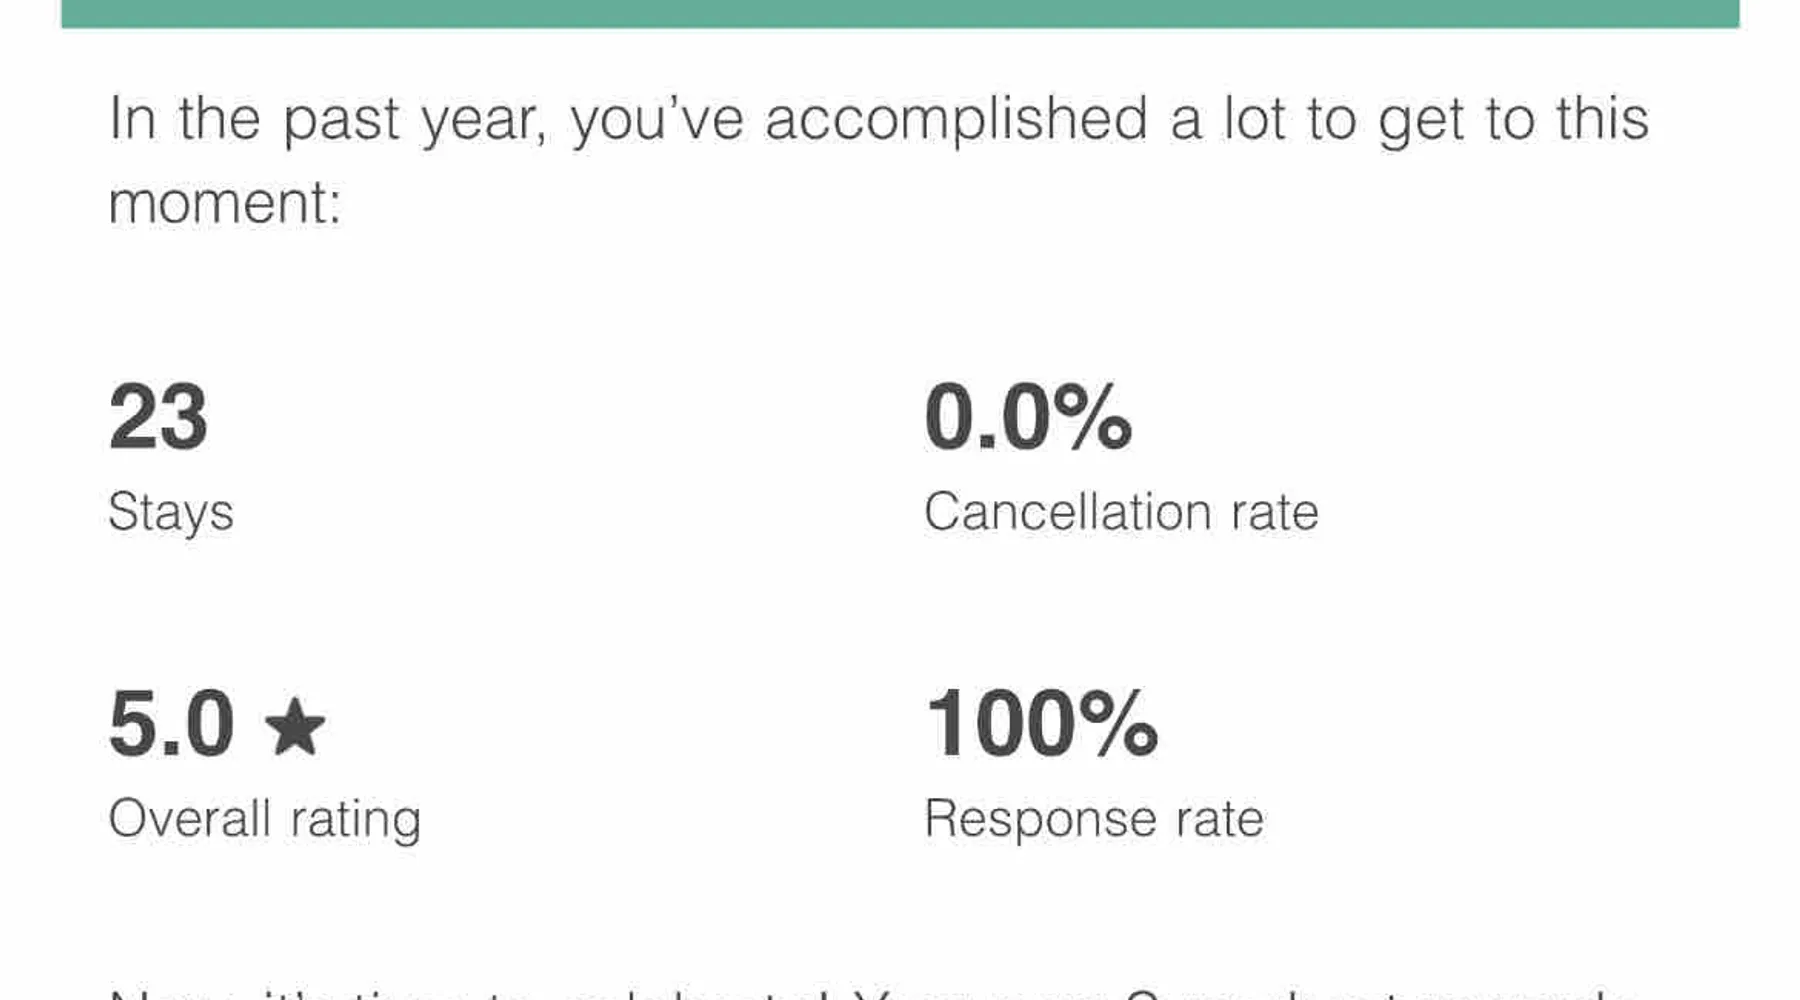Click the green banner at the top
Screen dimensions: 1800x1000
point(900,13)
